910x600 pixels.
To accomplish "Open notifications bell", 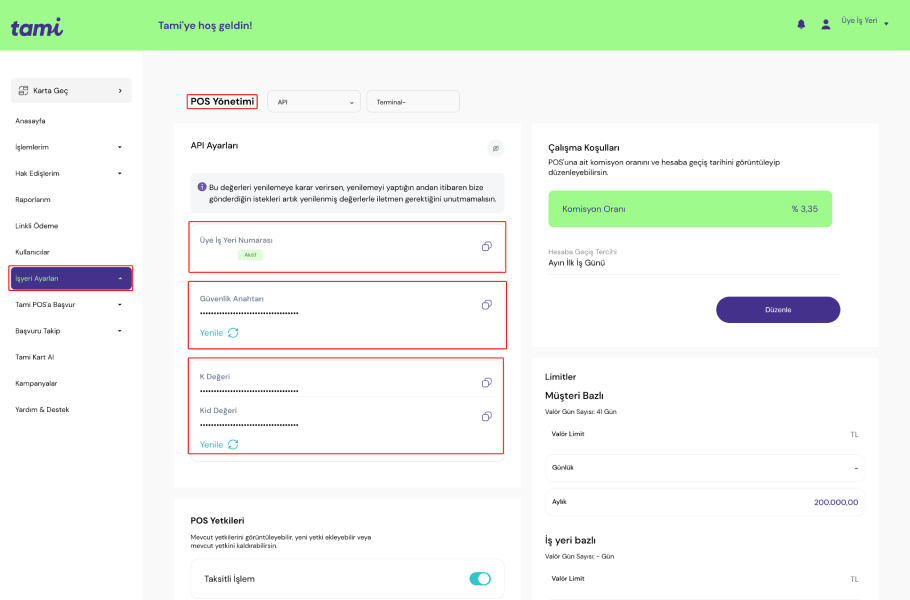I will click(801, 24).
